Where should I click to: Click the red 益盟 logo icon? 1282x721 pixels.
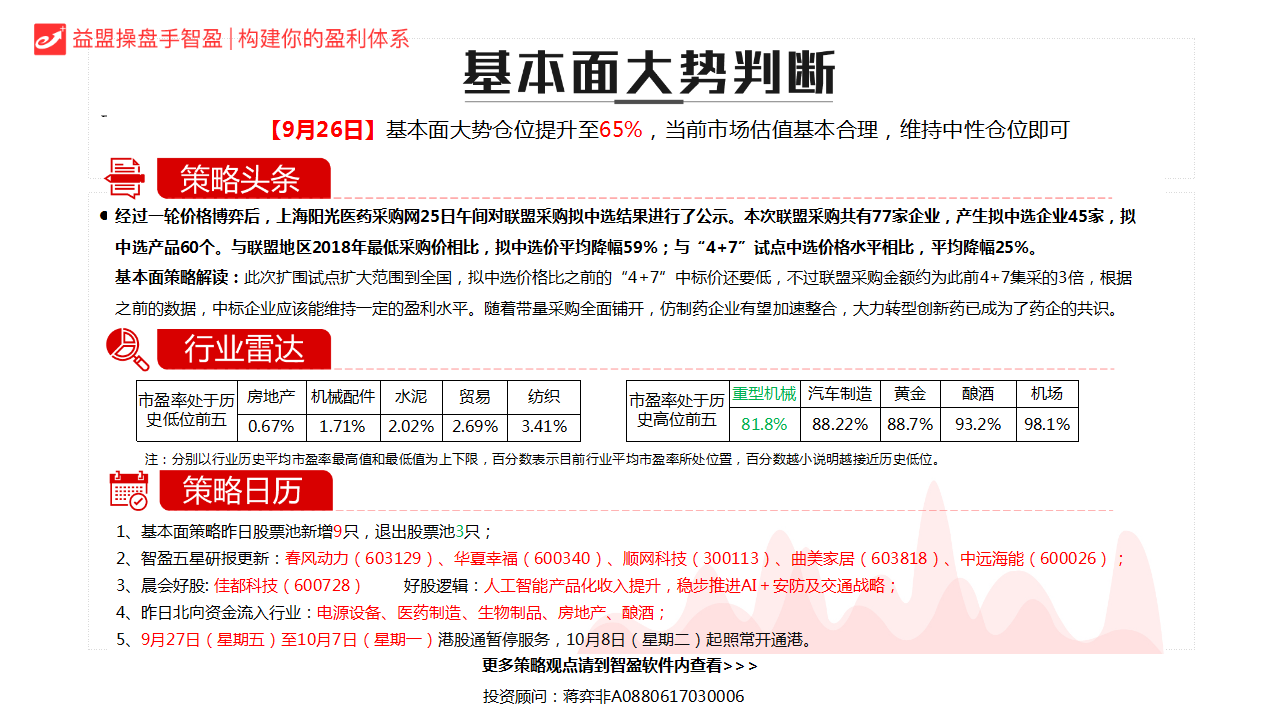49,38
